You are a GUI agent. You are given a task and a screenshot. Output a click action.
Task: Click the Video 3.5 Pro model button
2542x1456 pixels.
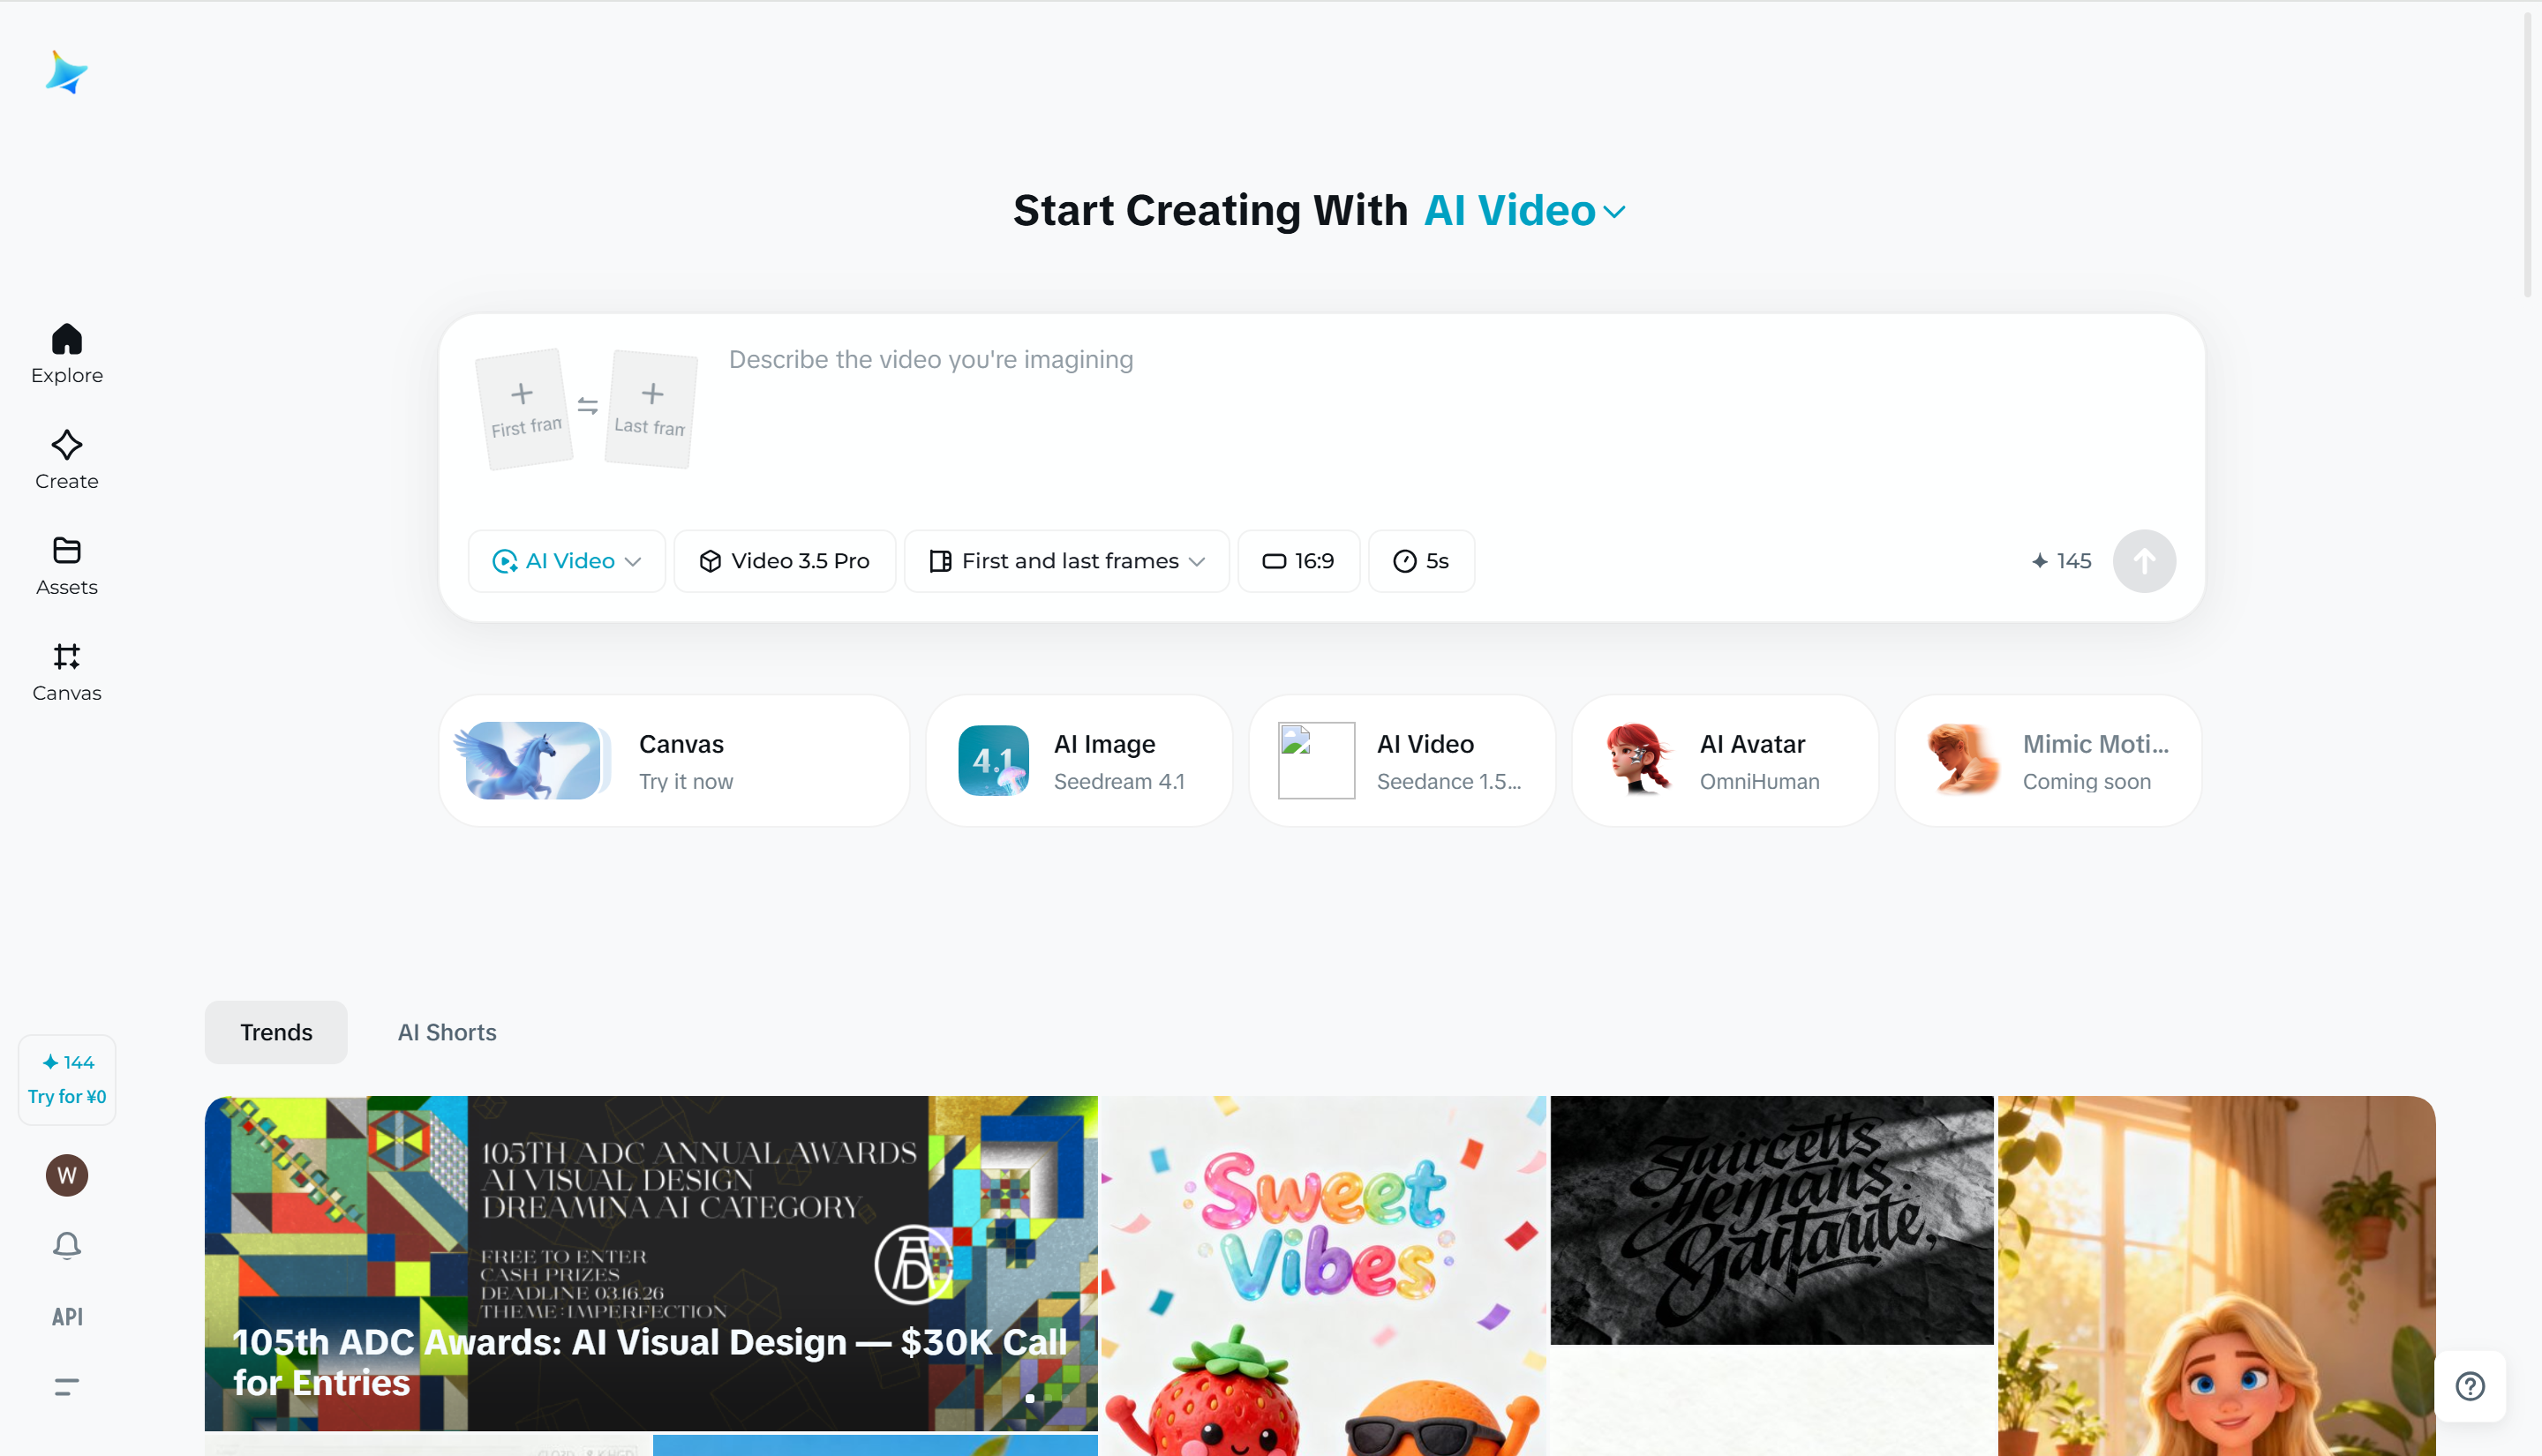coord(785,561)
